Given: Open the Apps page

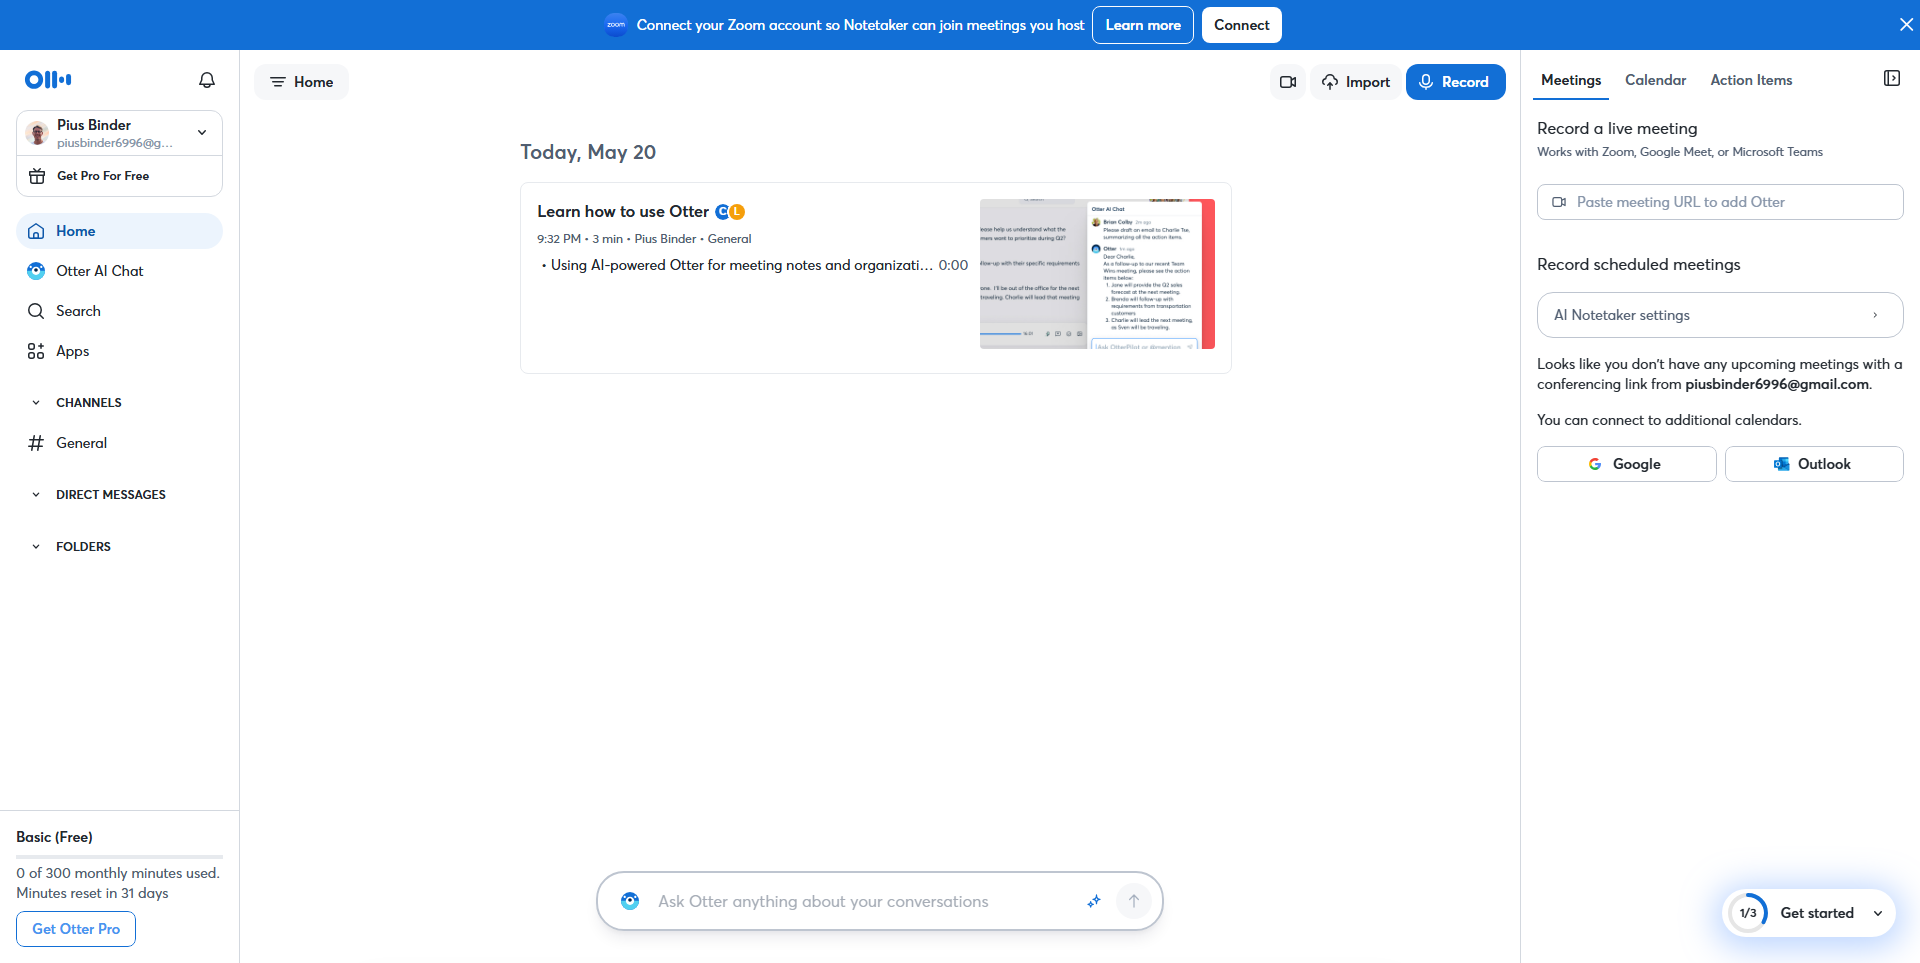Looking at the screenshot, I should 72,351.
